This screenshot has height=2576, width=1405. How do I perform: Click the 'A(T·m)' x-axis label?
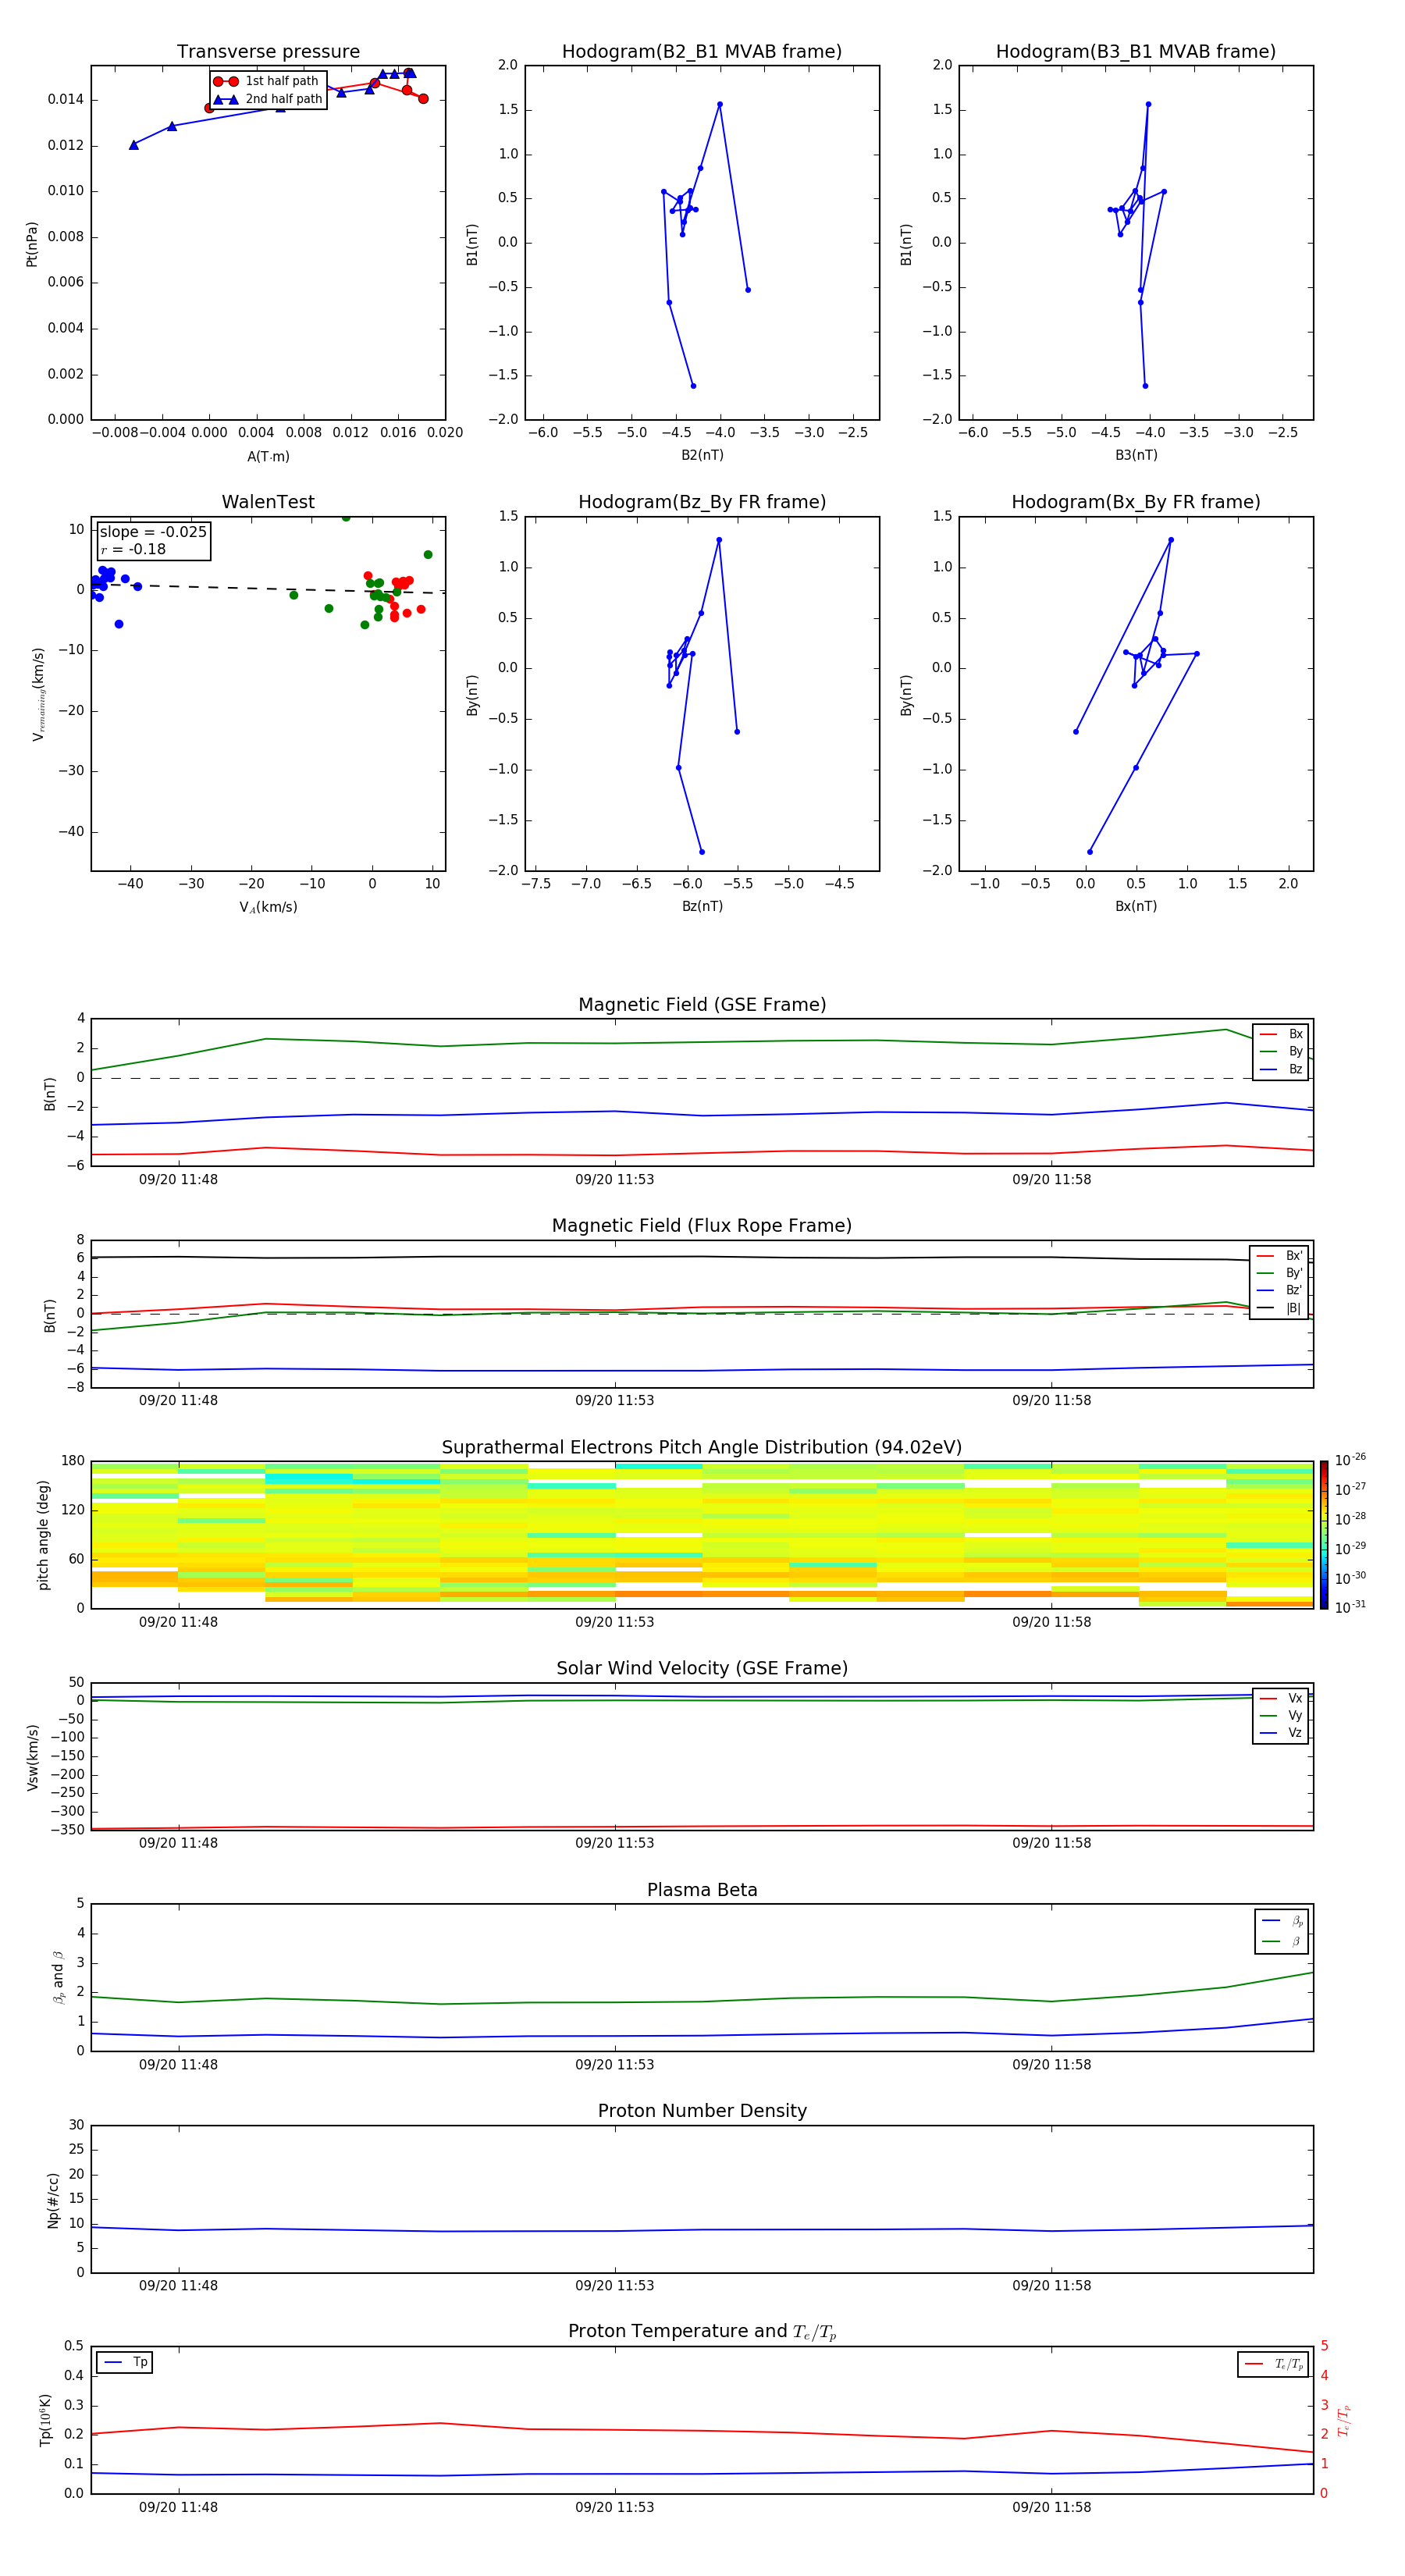pos(268,457)
